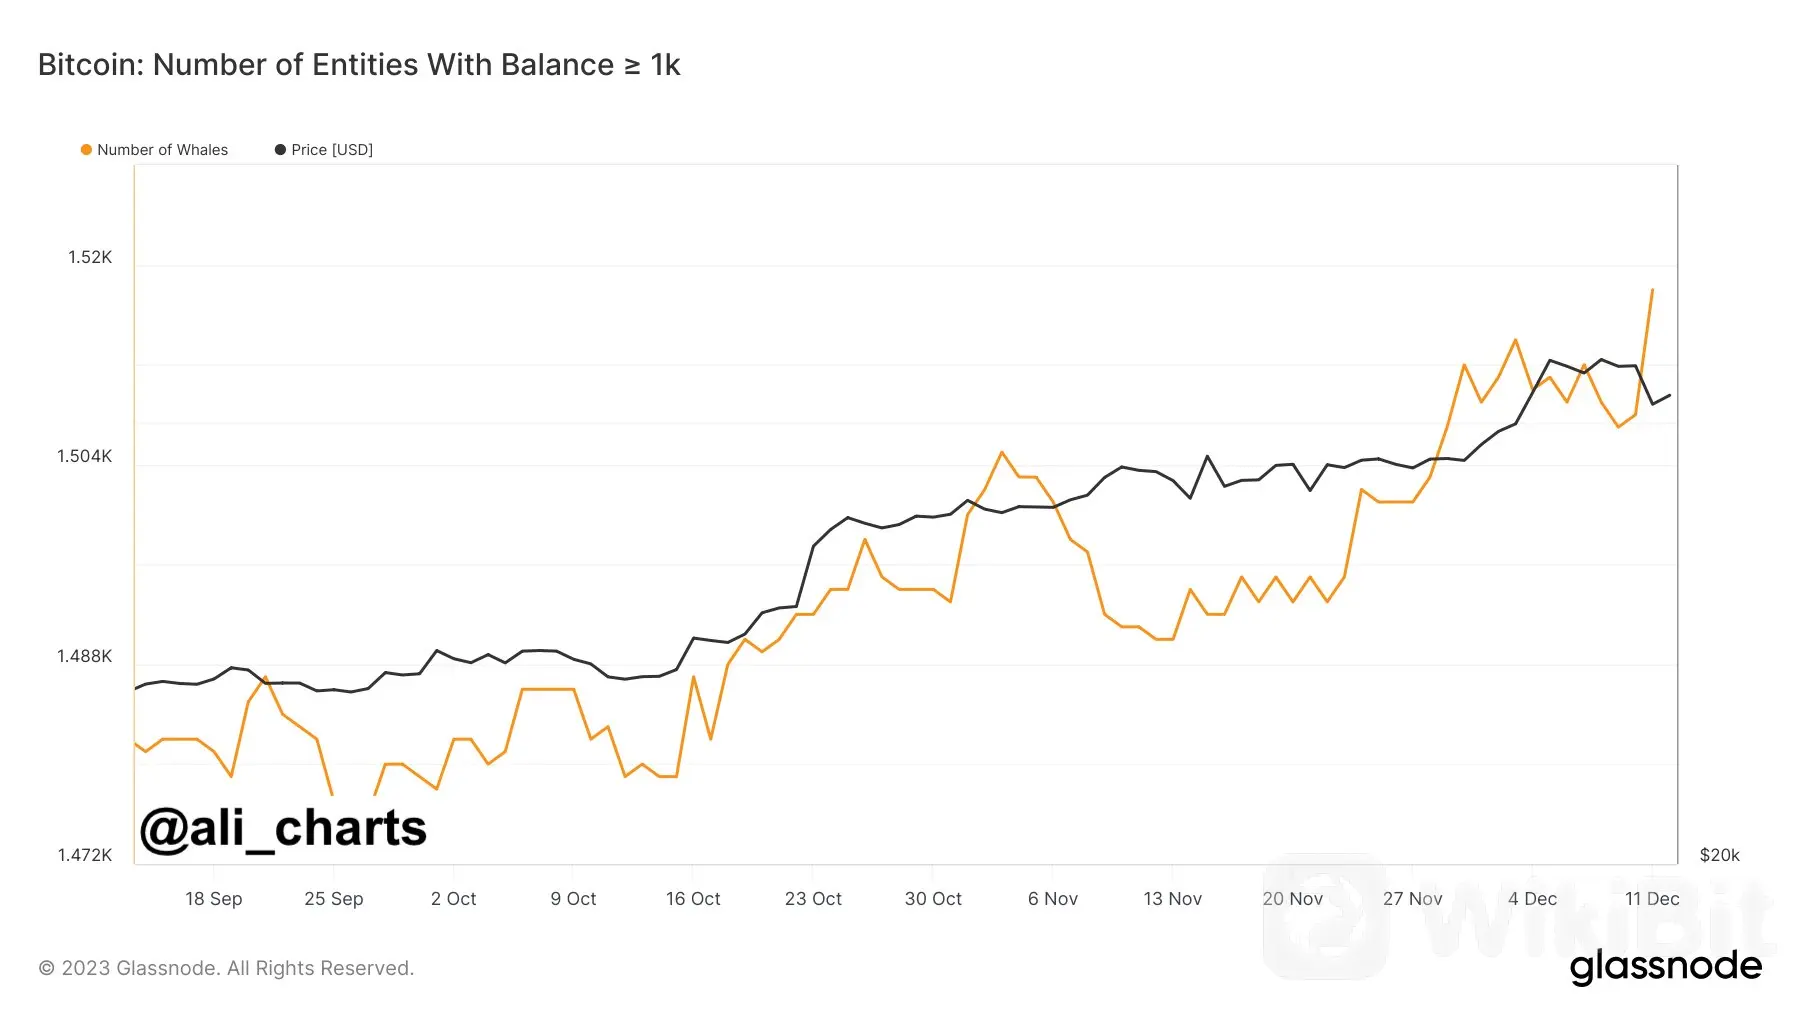1800x1013 pixels.
Task: Select the 4 Dec date label
Action: coord(1532,898)
